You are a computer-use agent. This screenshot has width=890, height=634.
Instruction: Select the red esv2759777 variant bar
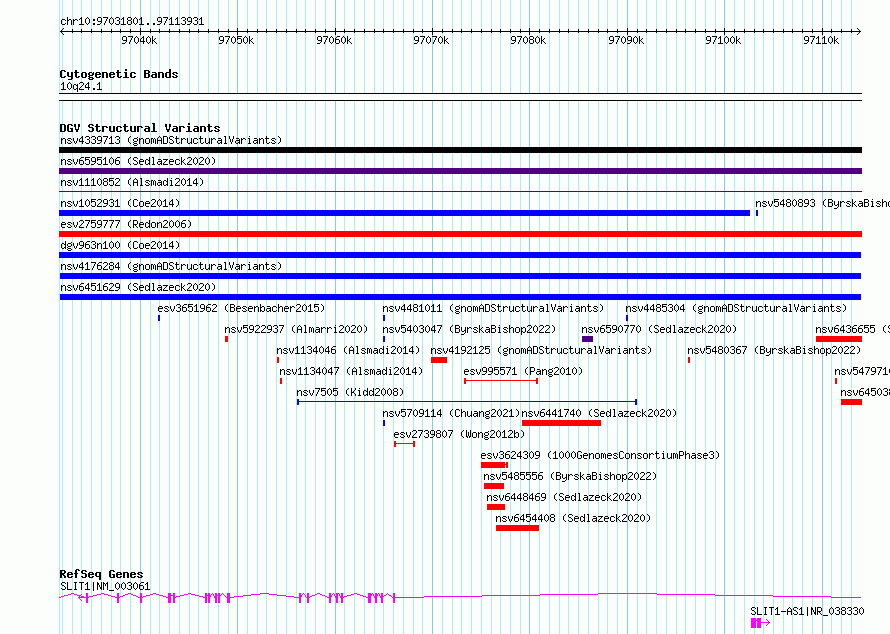pyautogui.click(x=460, y=234)
